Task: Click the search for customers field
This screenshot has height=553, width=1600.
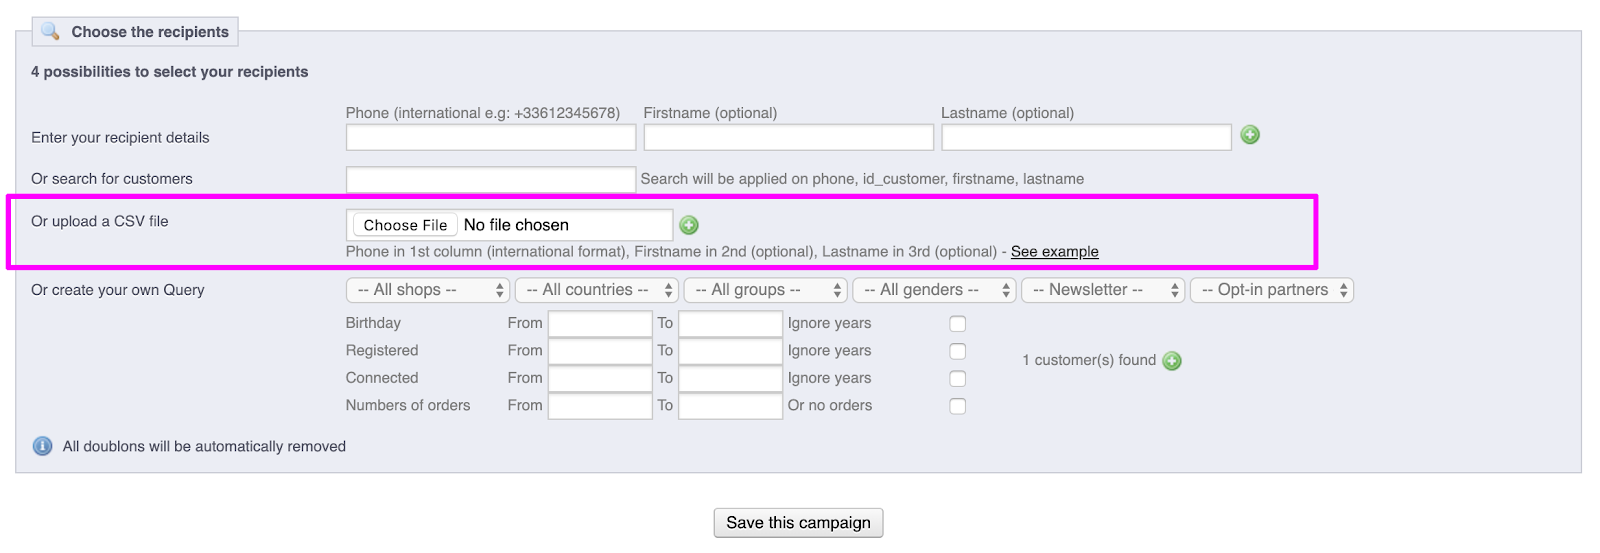Action: (490, 179)
